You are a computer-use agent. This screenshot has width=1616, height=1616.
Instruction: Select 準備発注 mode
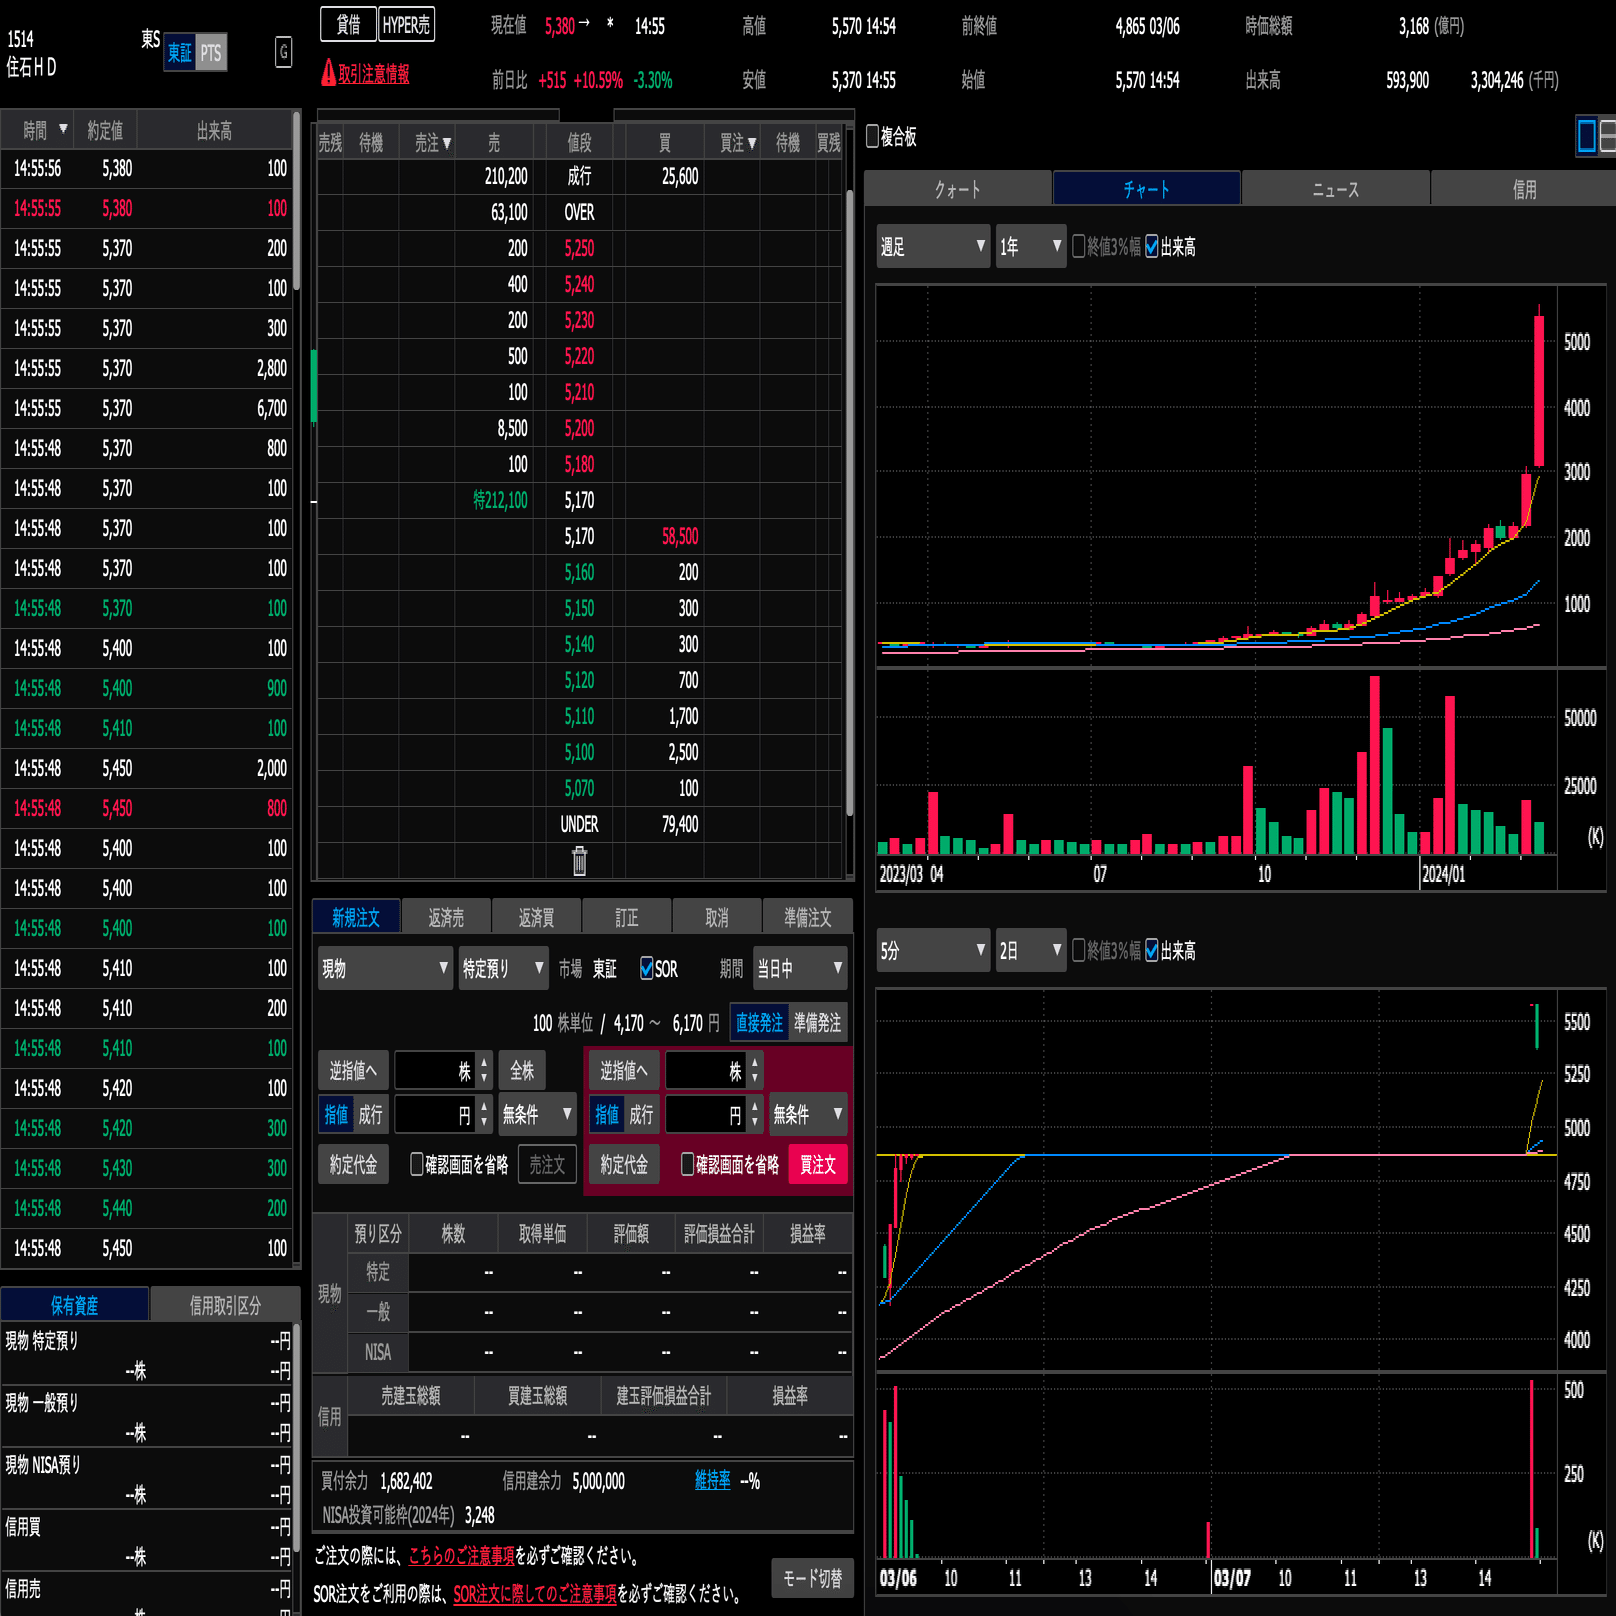pyautogui.click(x=818, y=1022)
